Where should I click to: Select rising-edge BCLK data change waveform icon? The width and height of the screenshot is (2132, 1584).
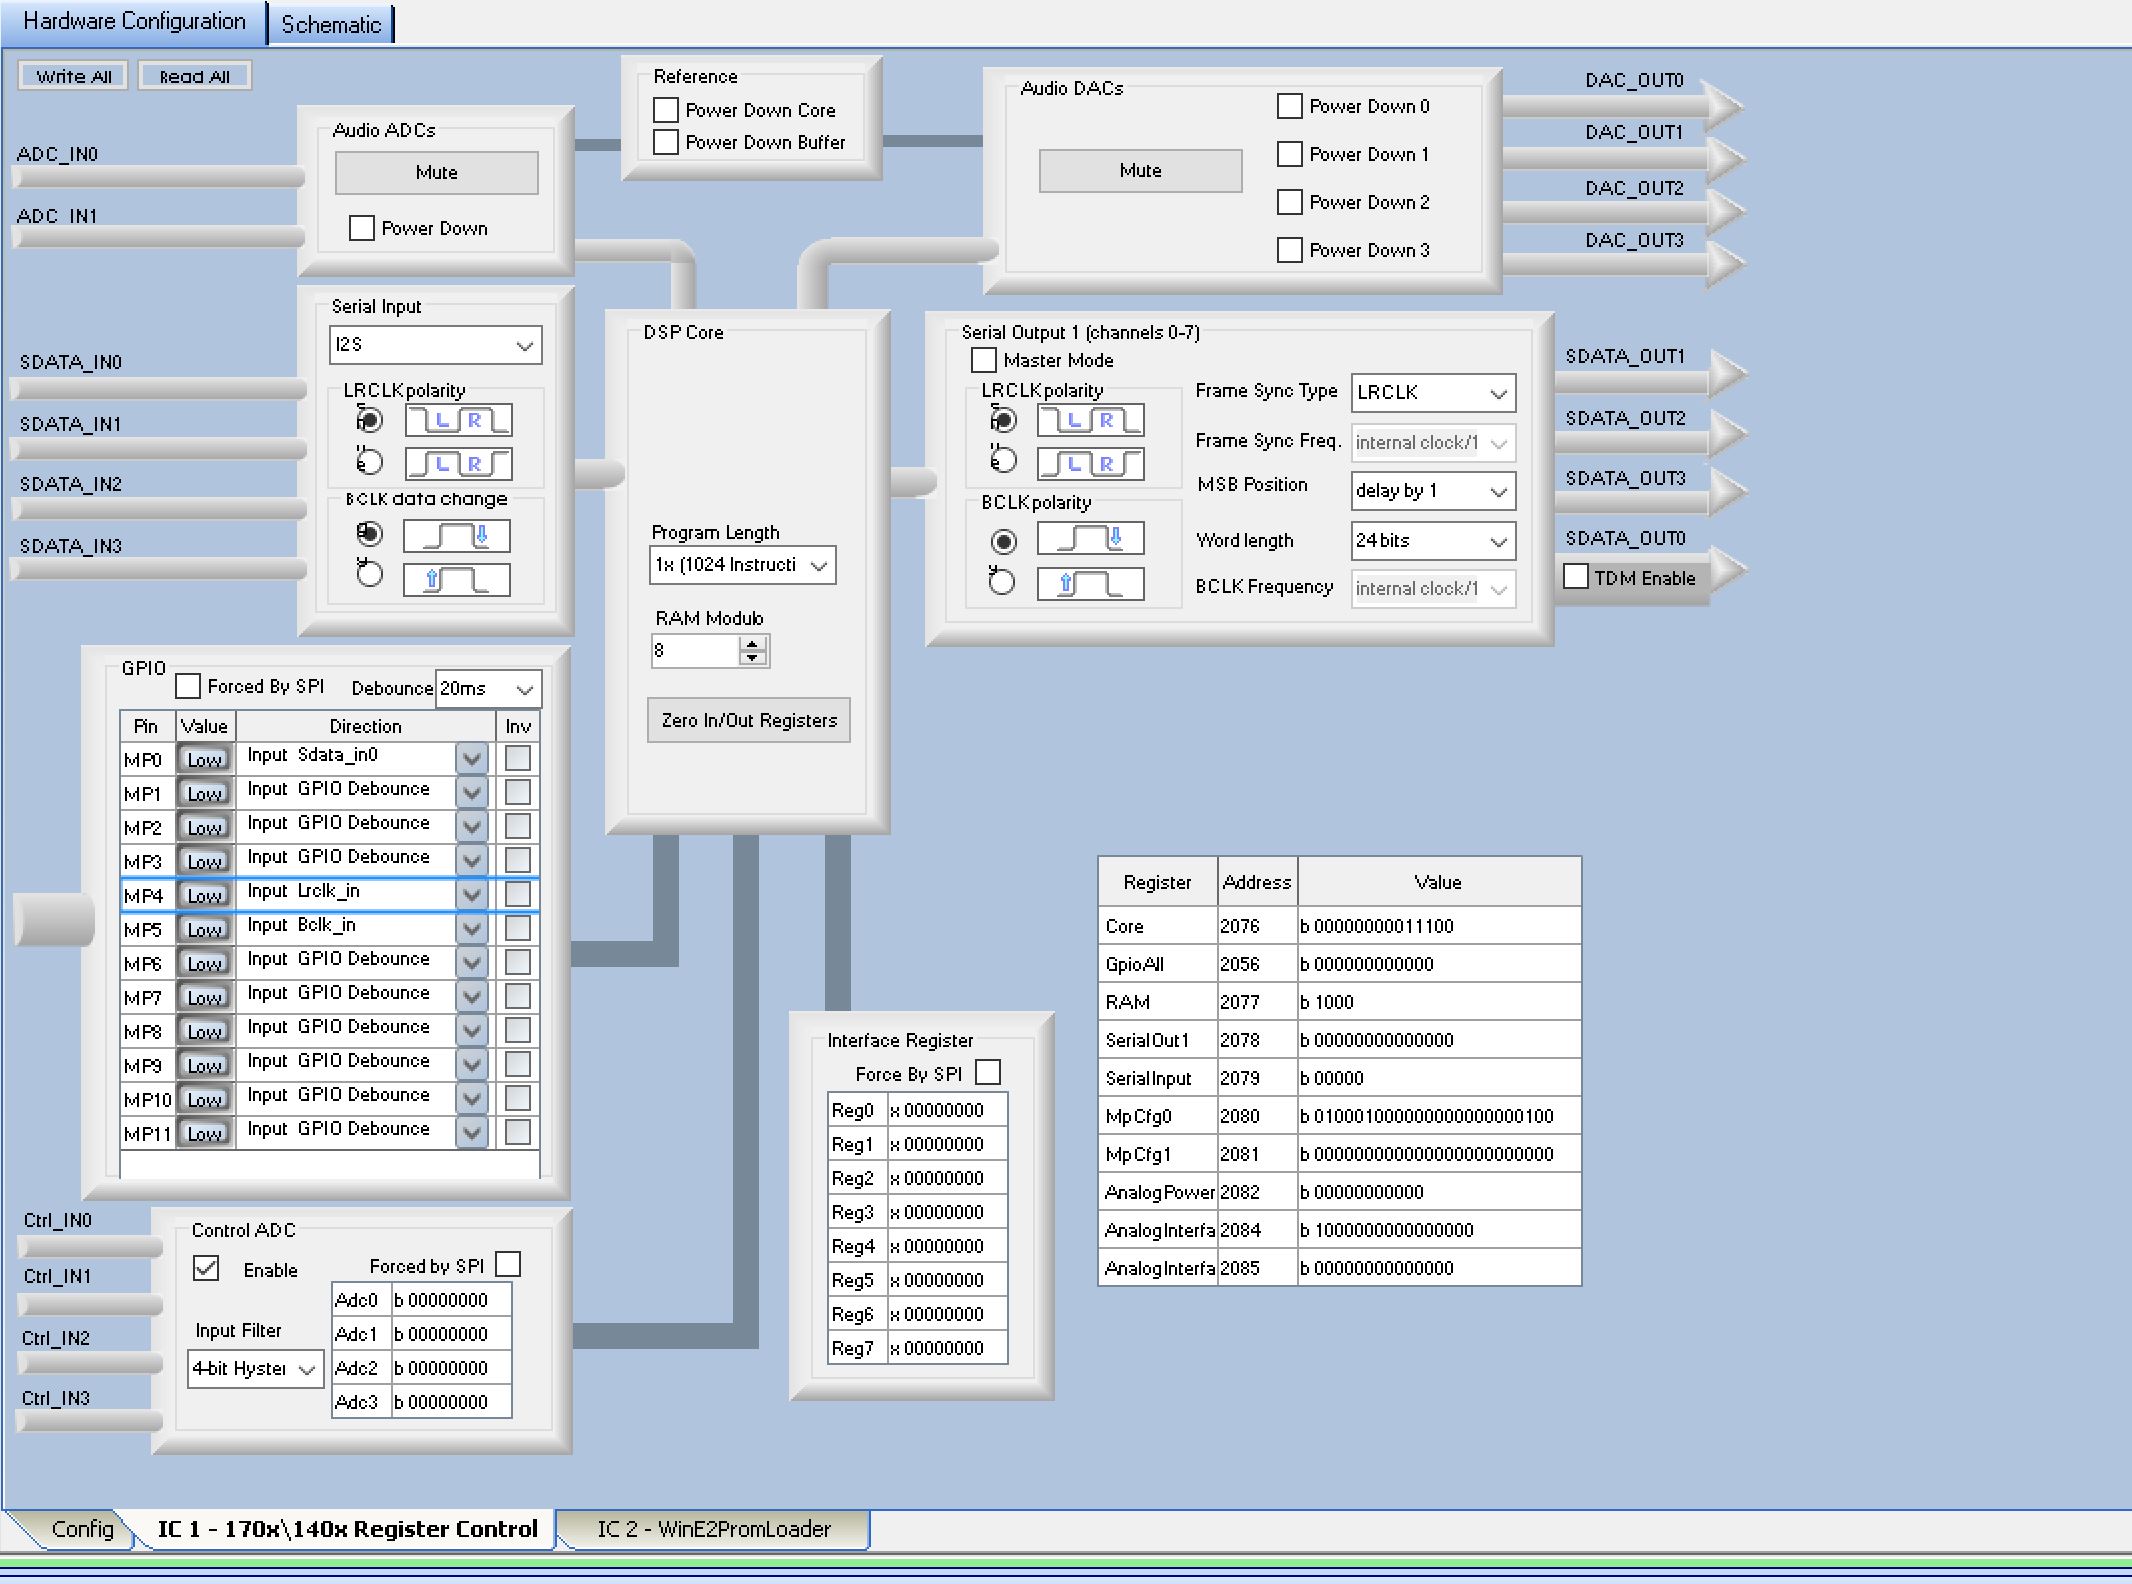456,580
